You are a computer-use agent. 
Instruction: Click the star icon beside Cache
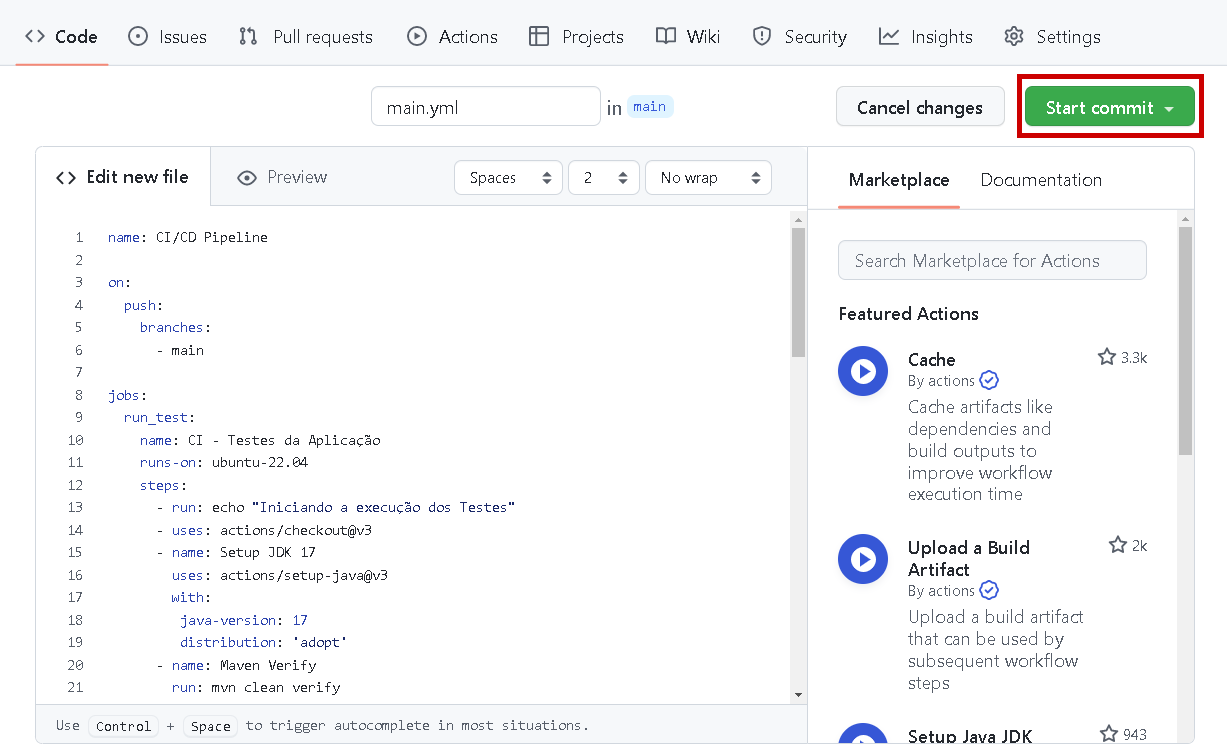tap(1106, 357)
